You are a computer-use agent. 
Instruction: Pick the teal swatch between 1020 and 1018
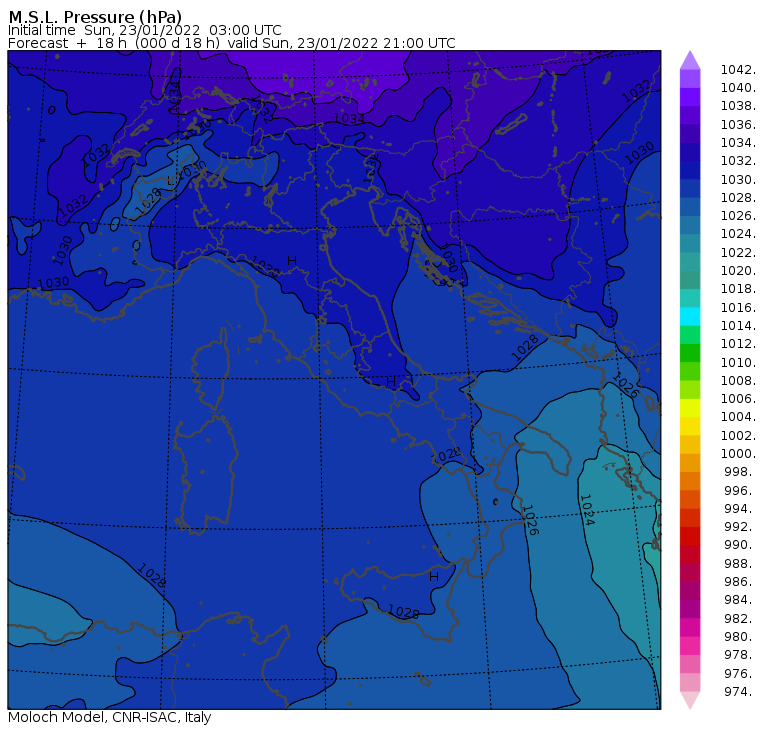(690, 280)
